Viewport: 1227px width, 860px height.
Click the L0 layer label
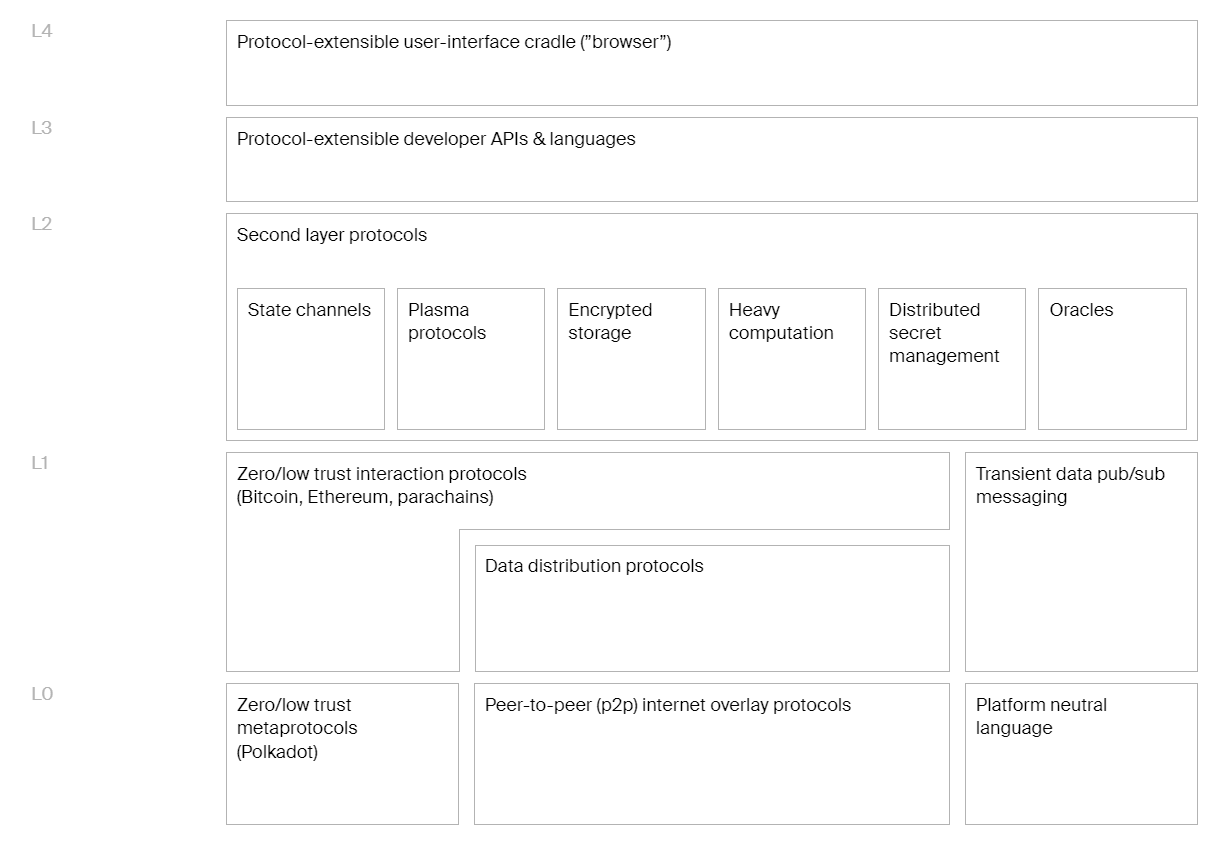click(x=41, y=693)
